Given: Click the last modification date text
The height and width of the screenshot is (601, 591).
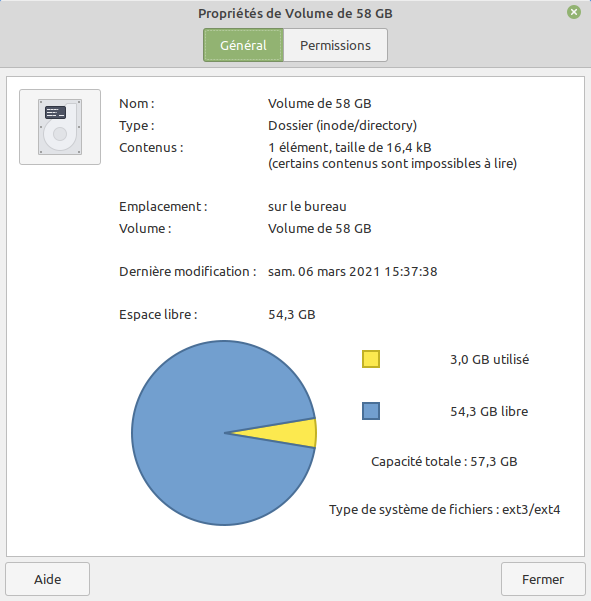Looking at the screenshot, I should [353, 271].
